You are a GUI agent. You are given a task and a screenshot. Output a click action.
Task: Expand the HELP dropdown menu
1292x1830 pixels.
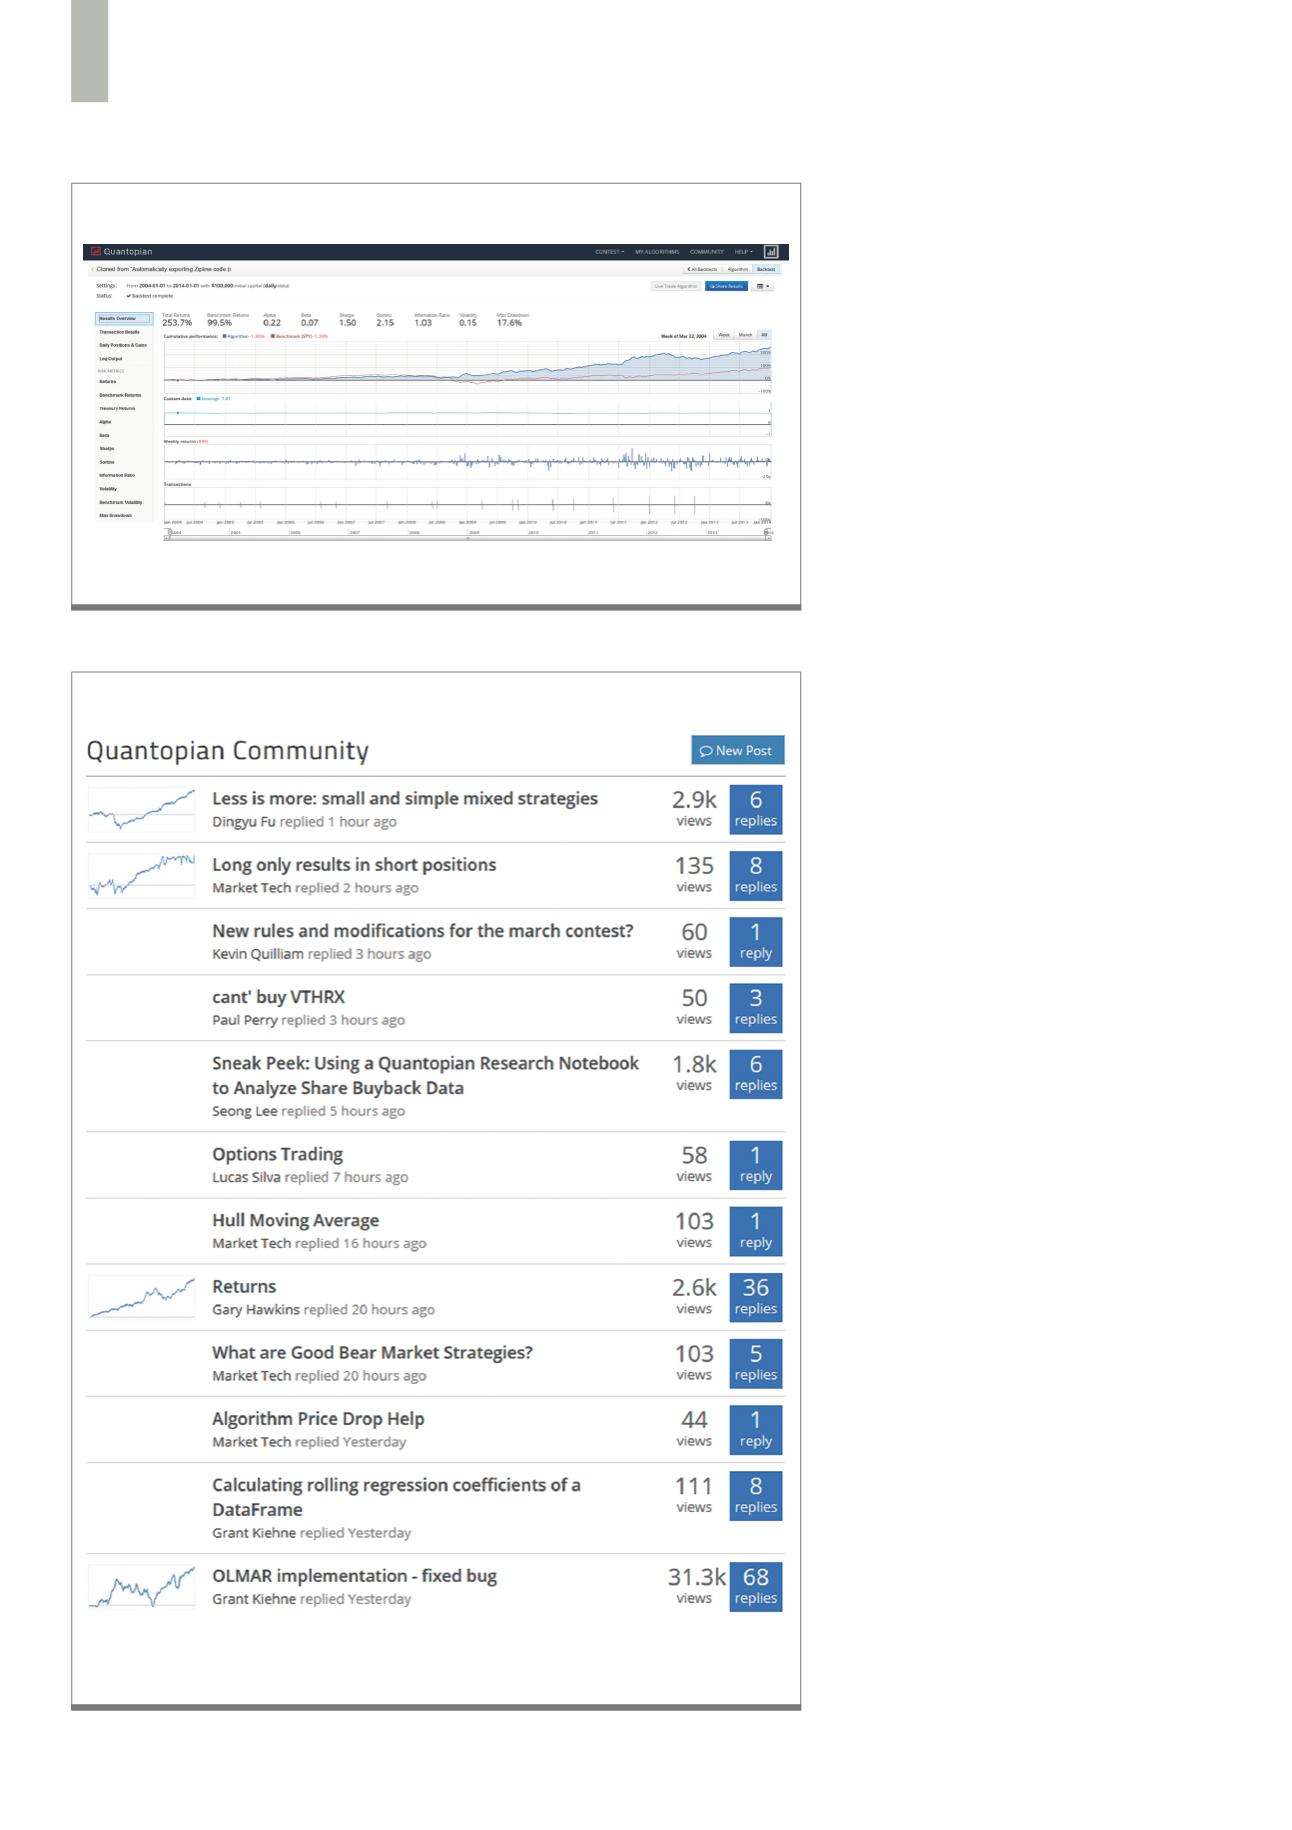(744, 252)
